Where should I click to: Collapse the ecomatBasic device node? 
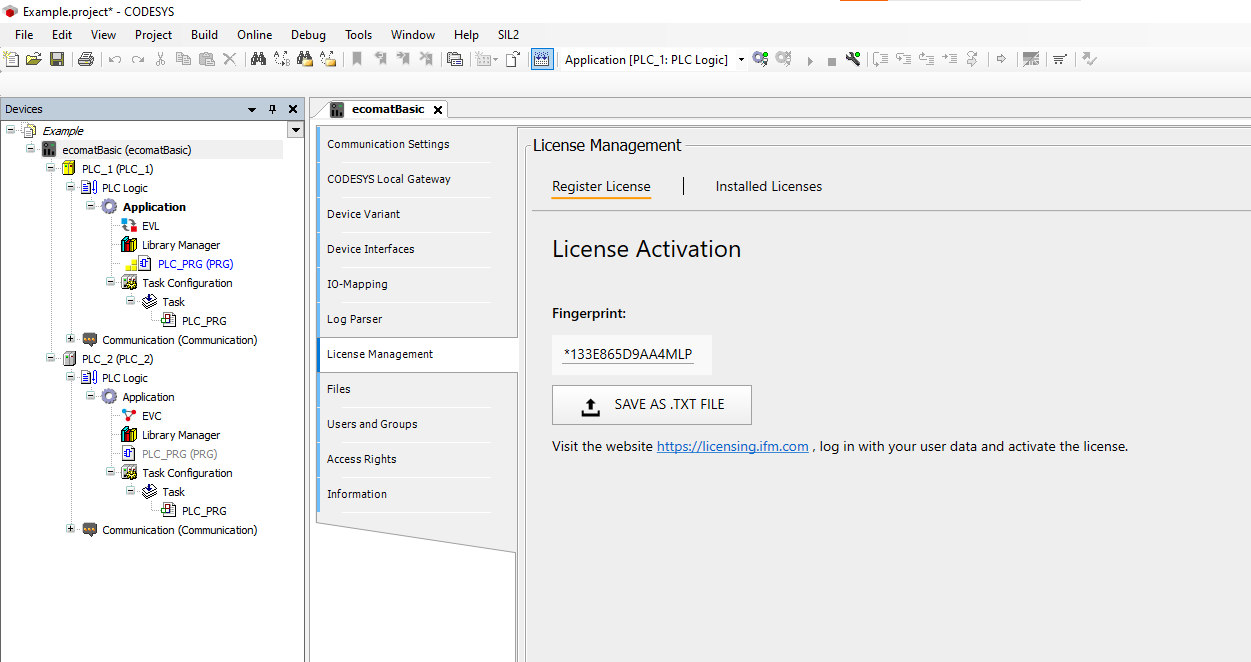coord(30,149)
